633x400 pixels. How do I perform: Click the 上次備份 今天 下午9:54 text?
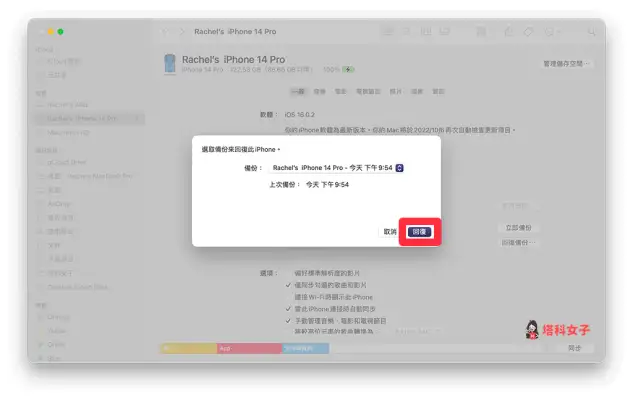309,185
